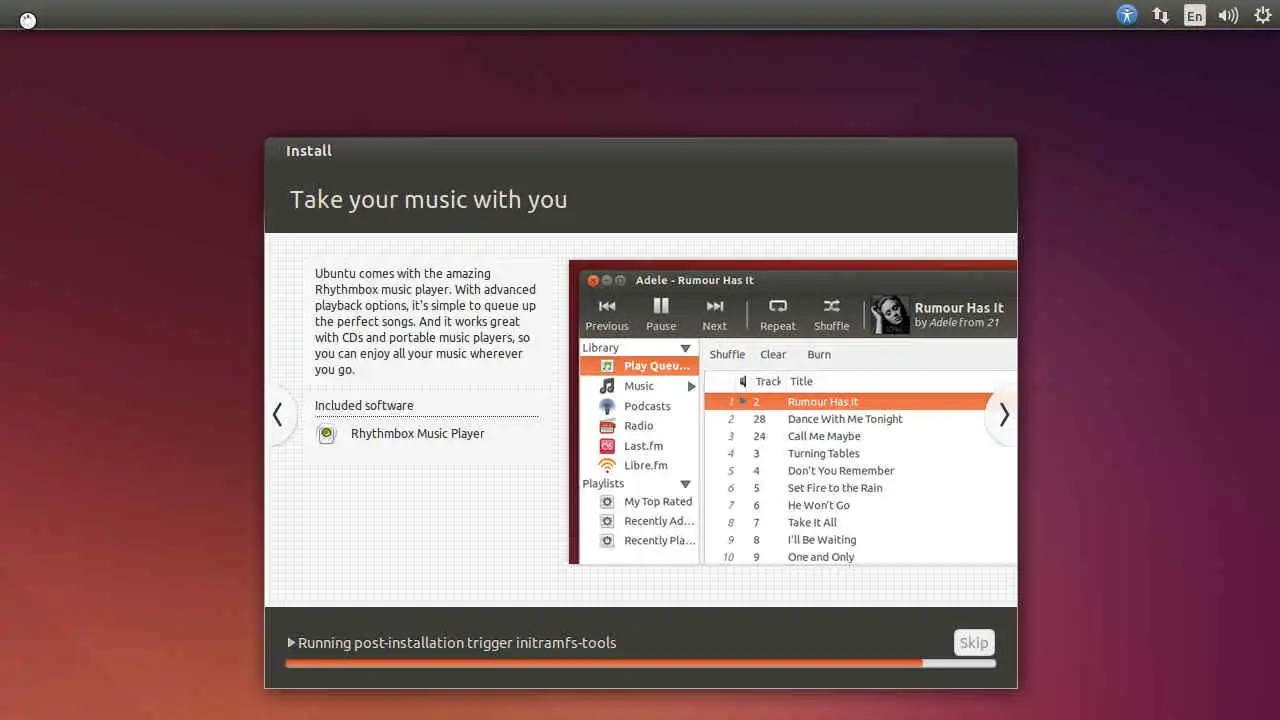
Task: Open the Recently Played playlist
Action: pos(659,540)
